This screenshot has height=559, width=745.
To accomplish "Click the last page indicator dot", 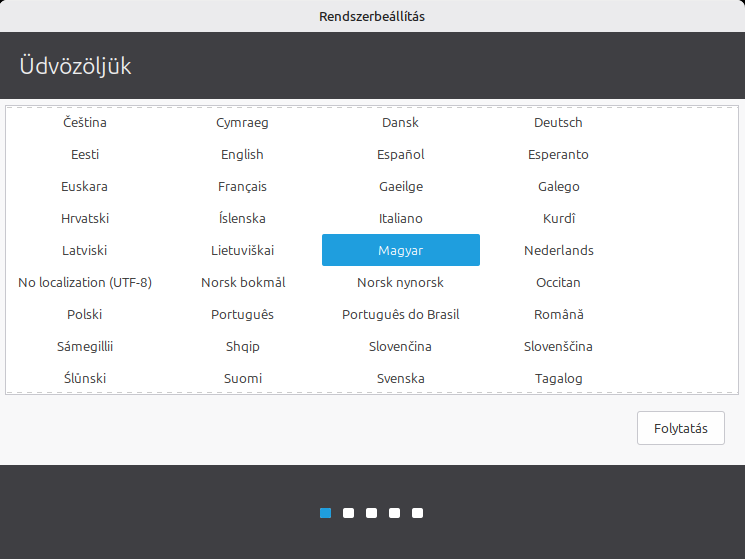I will click(x=417, y=513).
